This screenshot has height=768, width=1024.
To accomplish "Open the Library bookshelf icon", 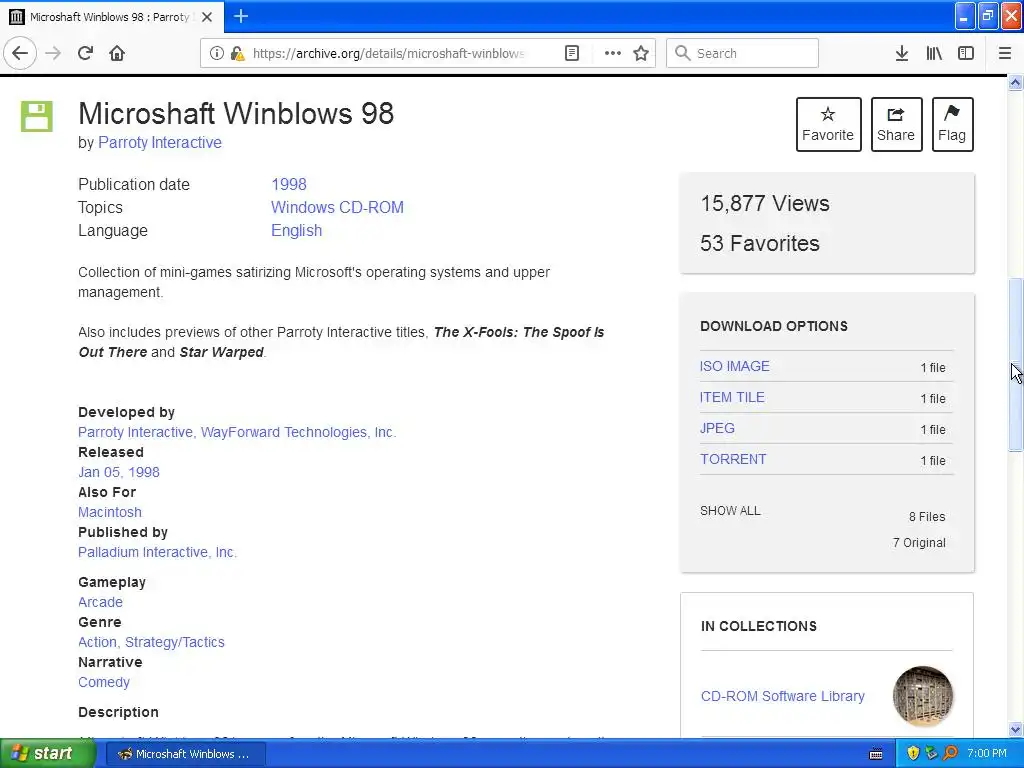I will pyautogui.click(x=934, y=53).
